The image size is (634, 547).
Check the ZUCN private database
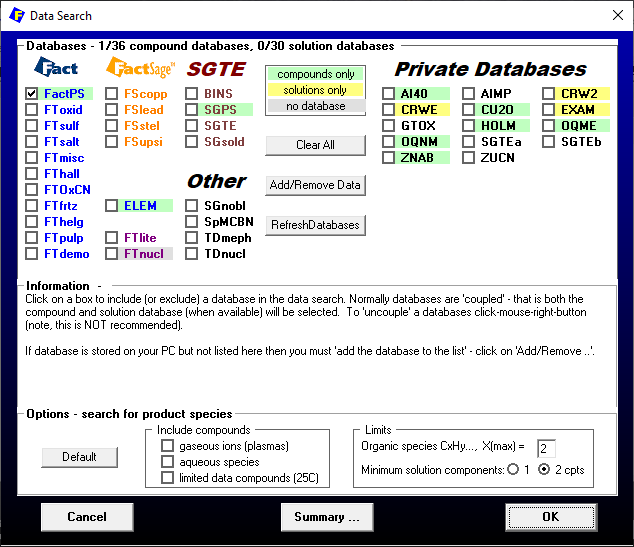point(469,158)
